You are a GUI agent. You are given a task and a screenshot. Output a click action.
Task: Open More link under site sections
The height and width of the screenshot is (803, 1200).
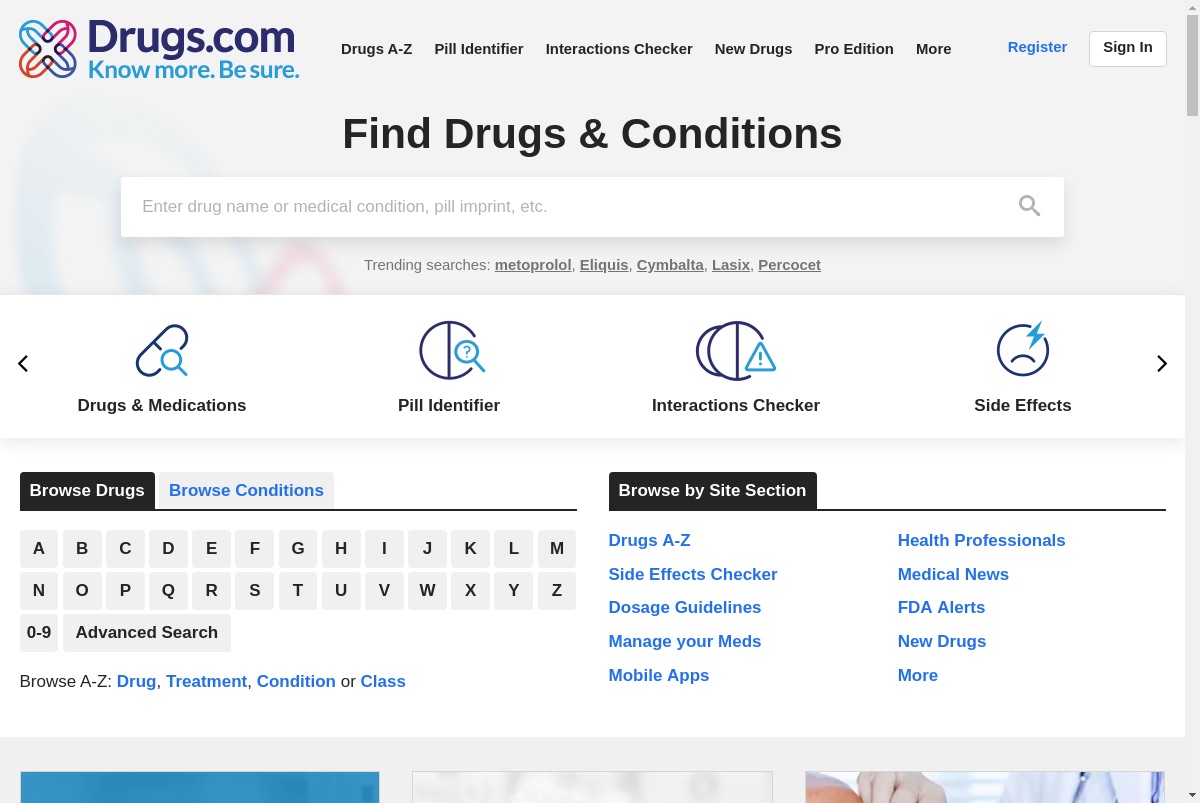(918, 676)
